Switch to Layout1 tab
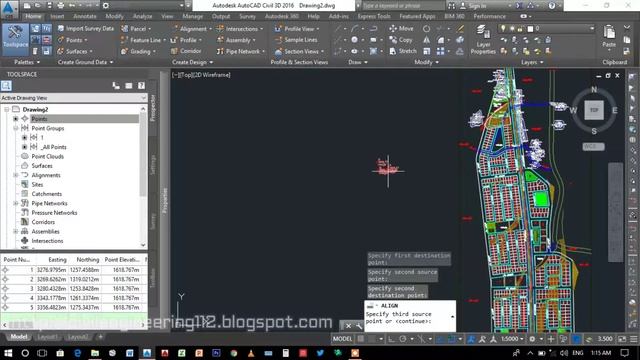Viewport: 640px width, 360px height. pyautogui.click(x=47, y=337)
